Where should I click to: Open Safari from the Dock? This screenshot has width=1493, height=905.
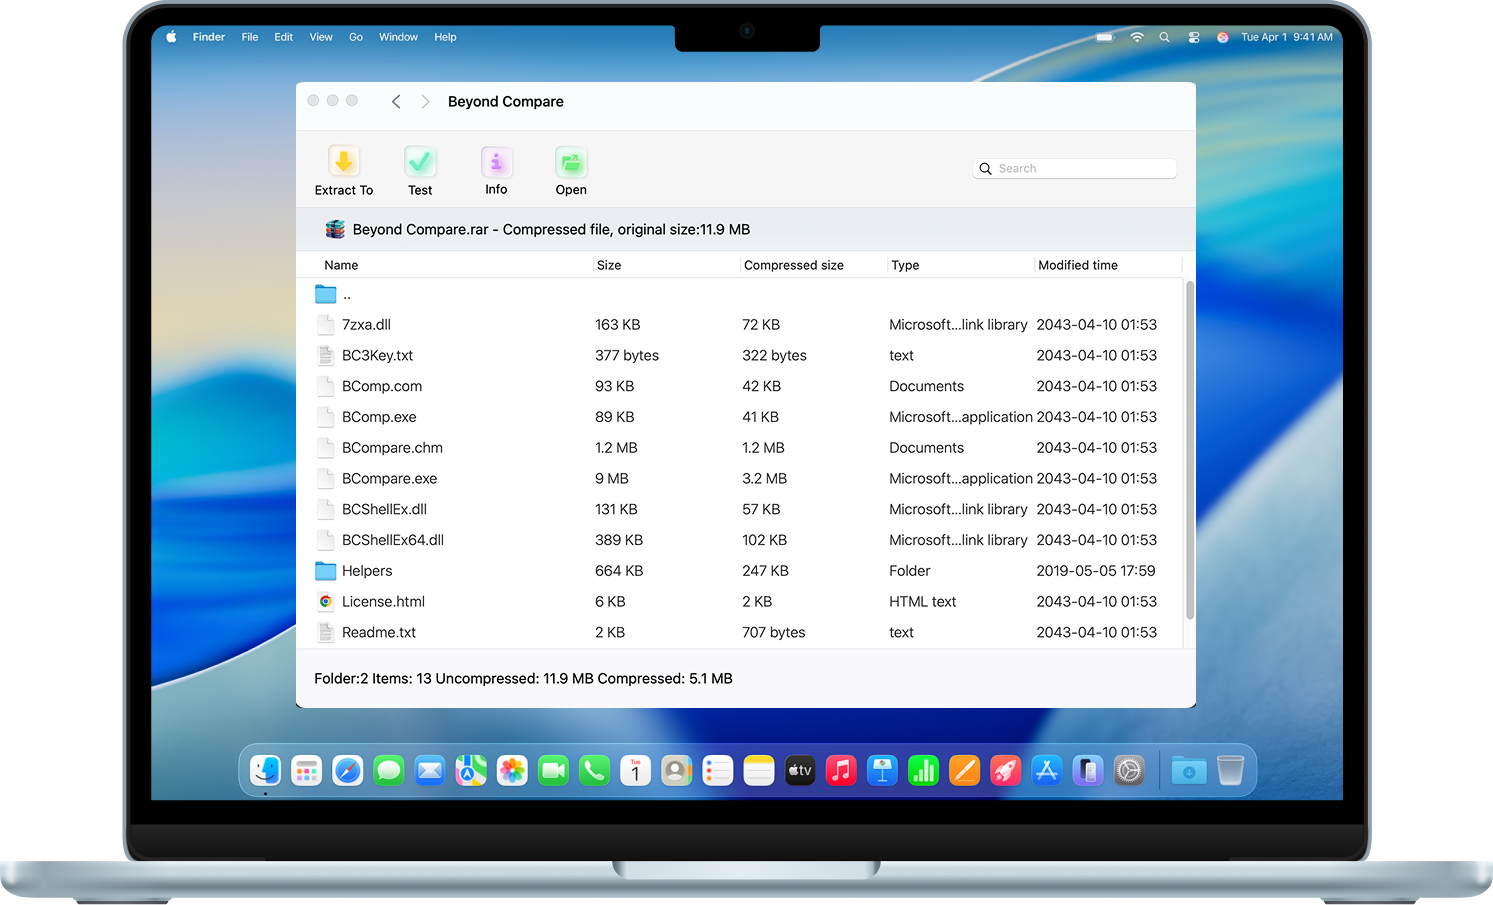pos(348,771)
